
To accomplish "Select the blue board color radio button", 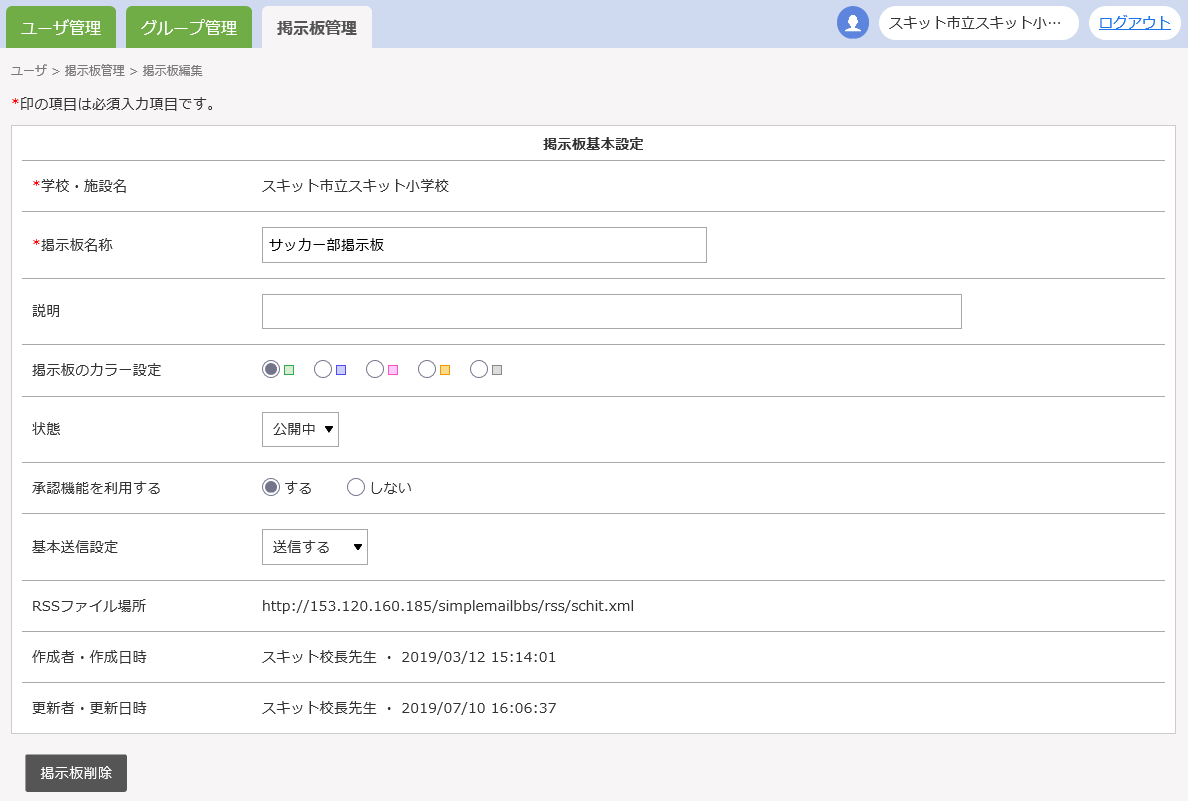I will [x=323, y=369].
